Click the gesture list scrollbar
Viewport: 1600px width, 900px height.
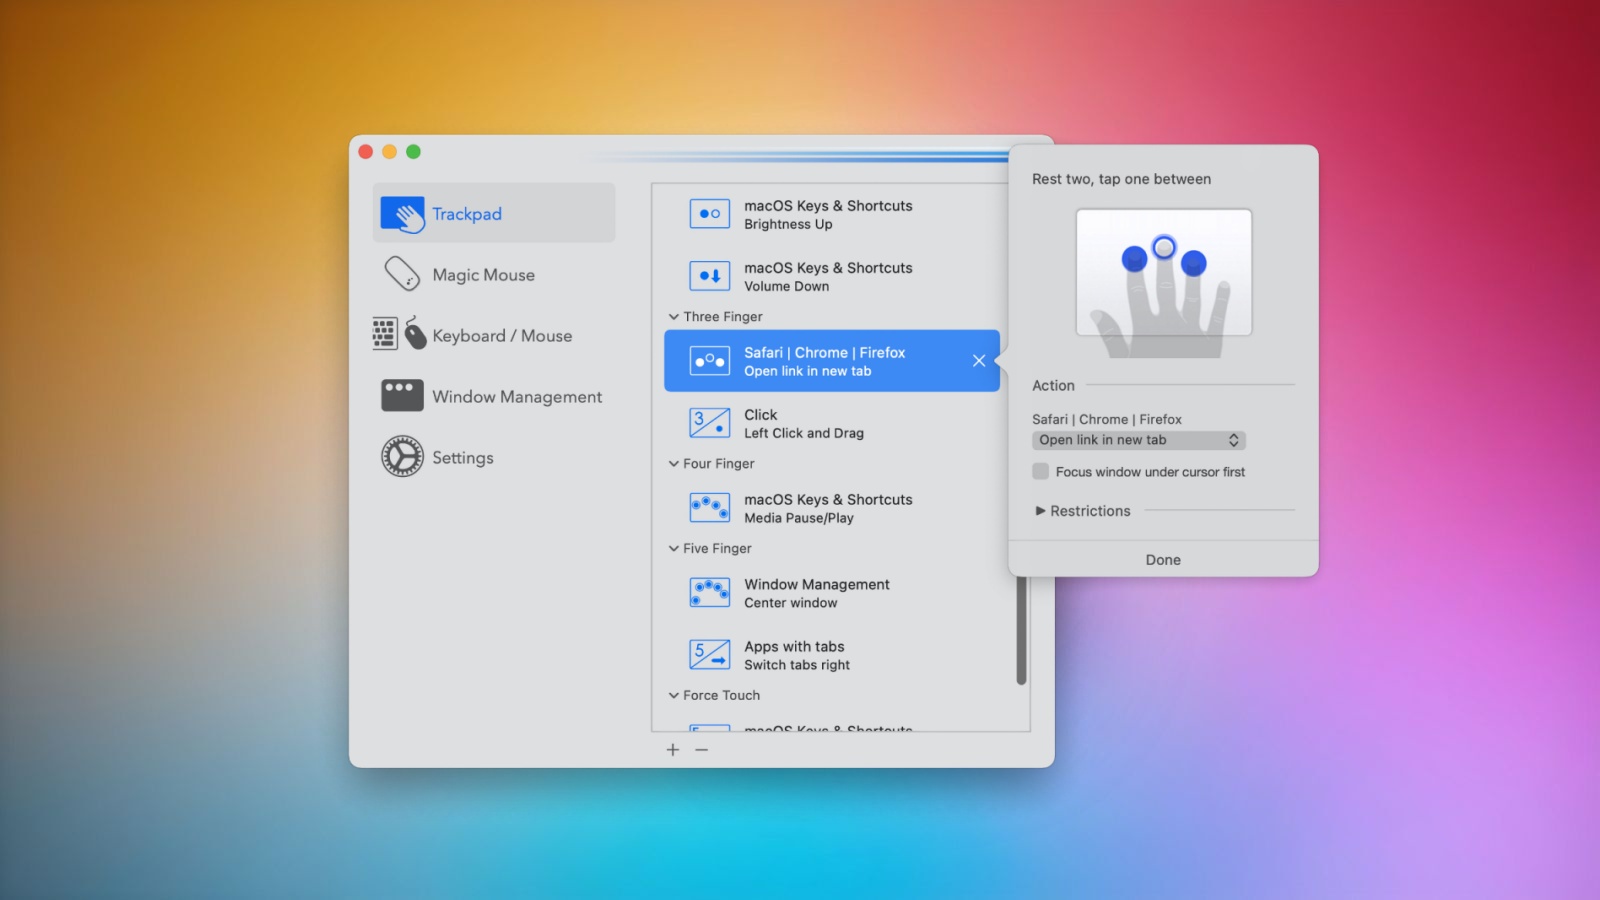tap(1021, 630)
